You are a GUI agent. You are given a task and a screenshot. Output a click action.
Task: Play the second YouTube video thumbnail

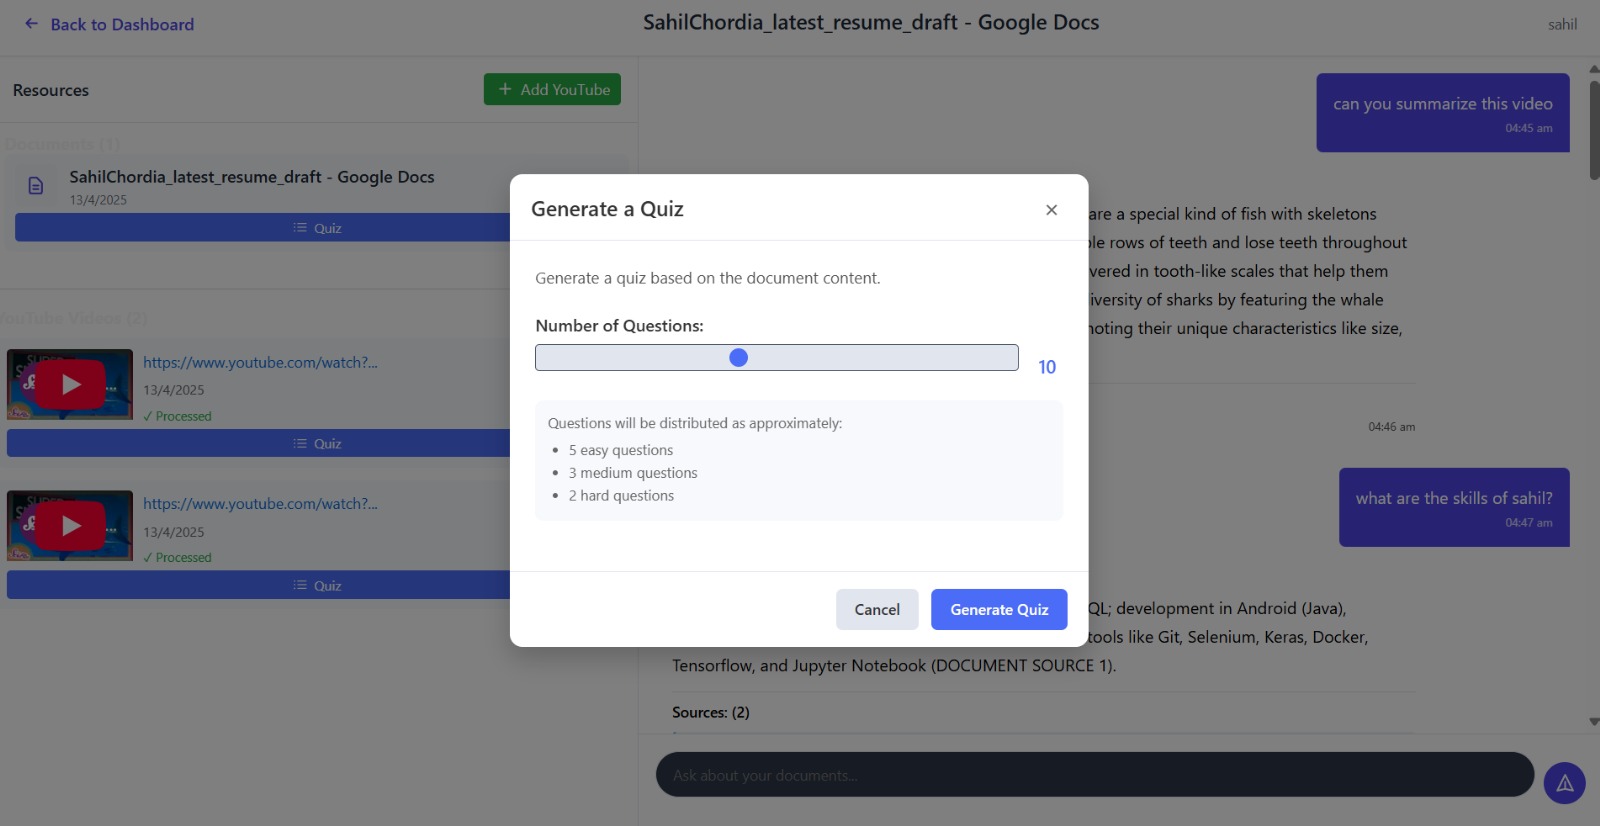click(x=70, y=526)
